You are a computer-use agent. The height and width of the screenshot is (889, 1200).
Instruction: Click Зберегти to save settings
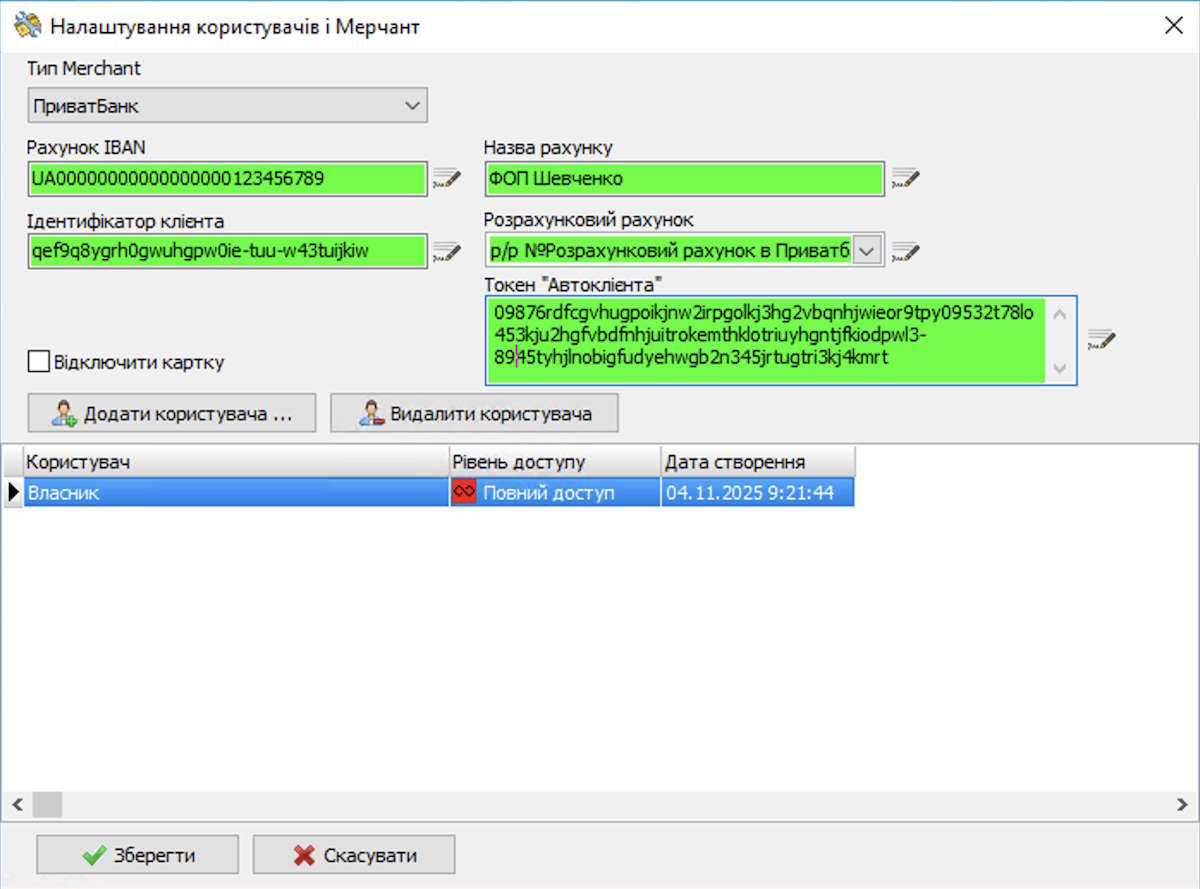(138, 856)
